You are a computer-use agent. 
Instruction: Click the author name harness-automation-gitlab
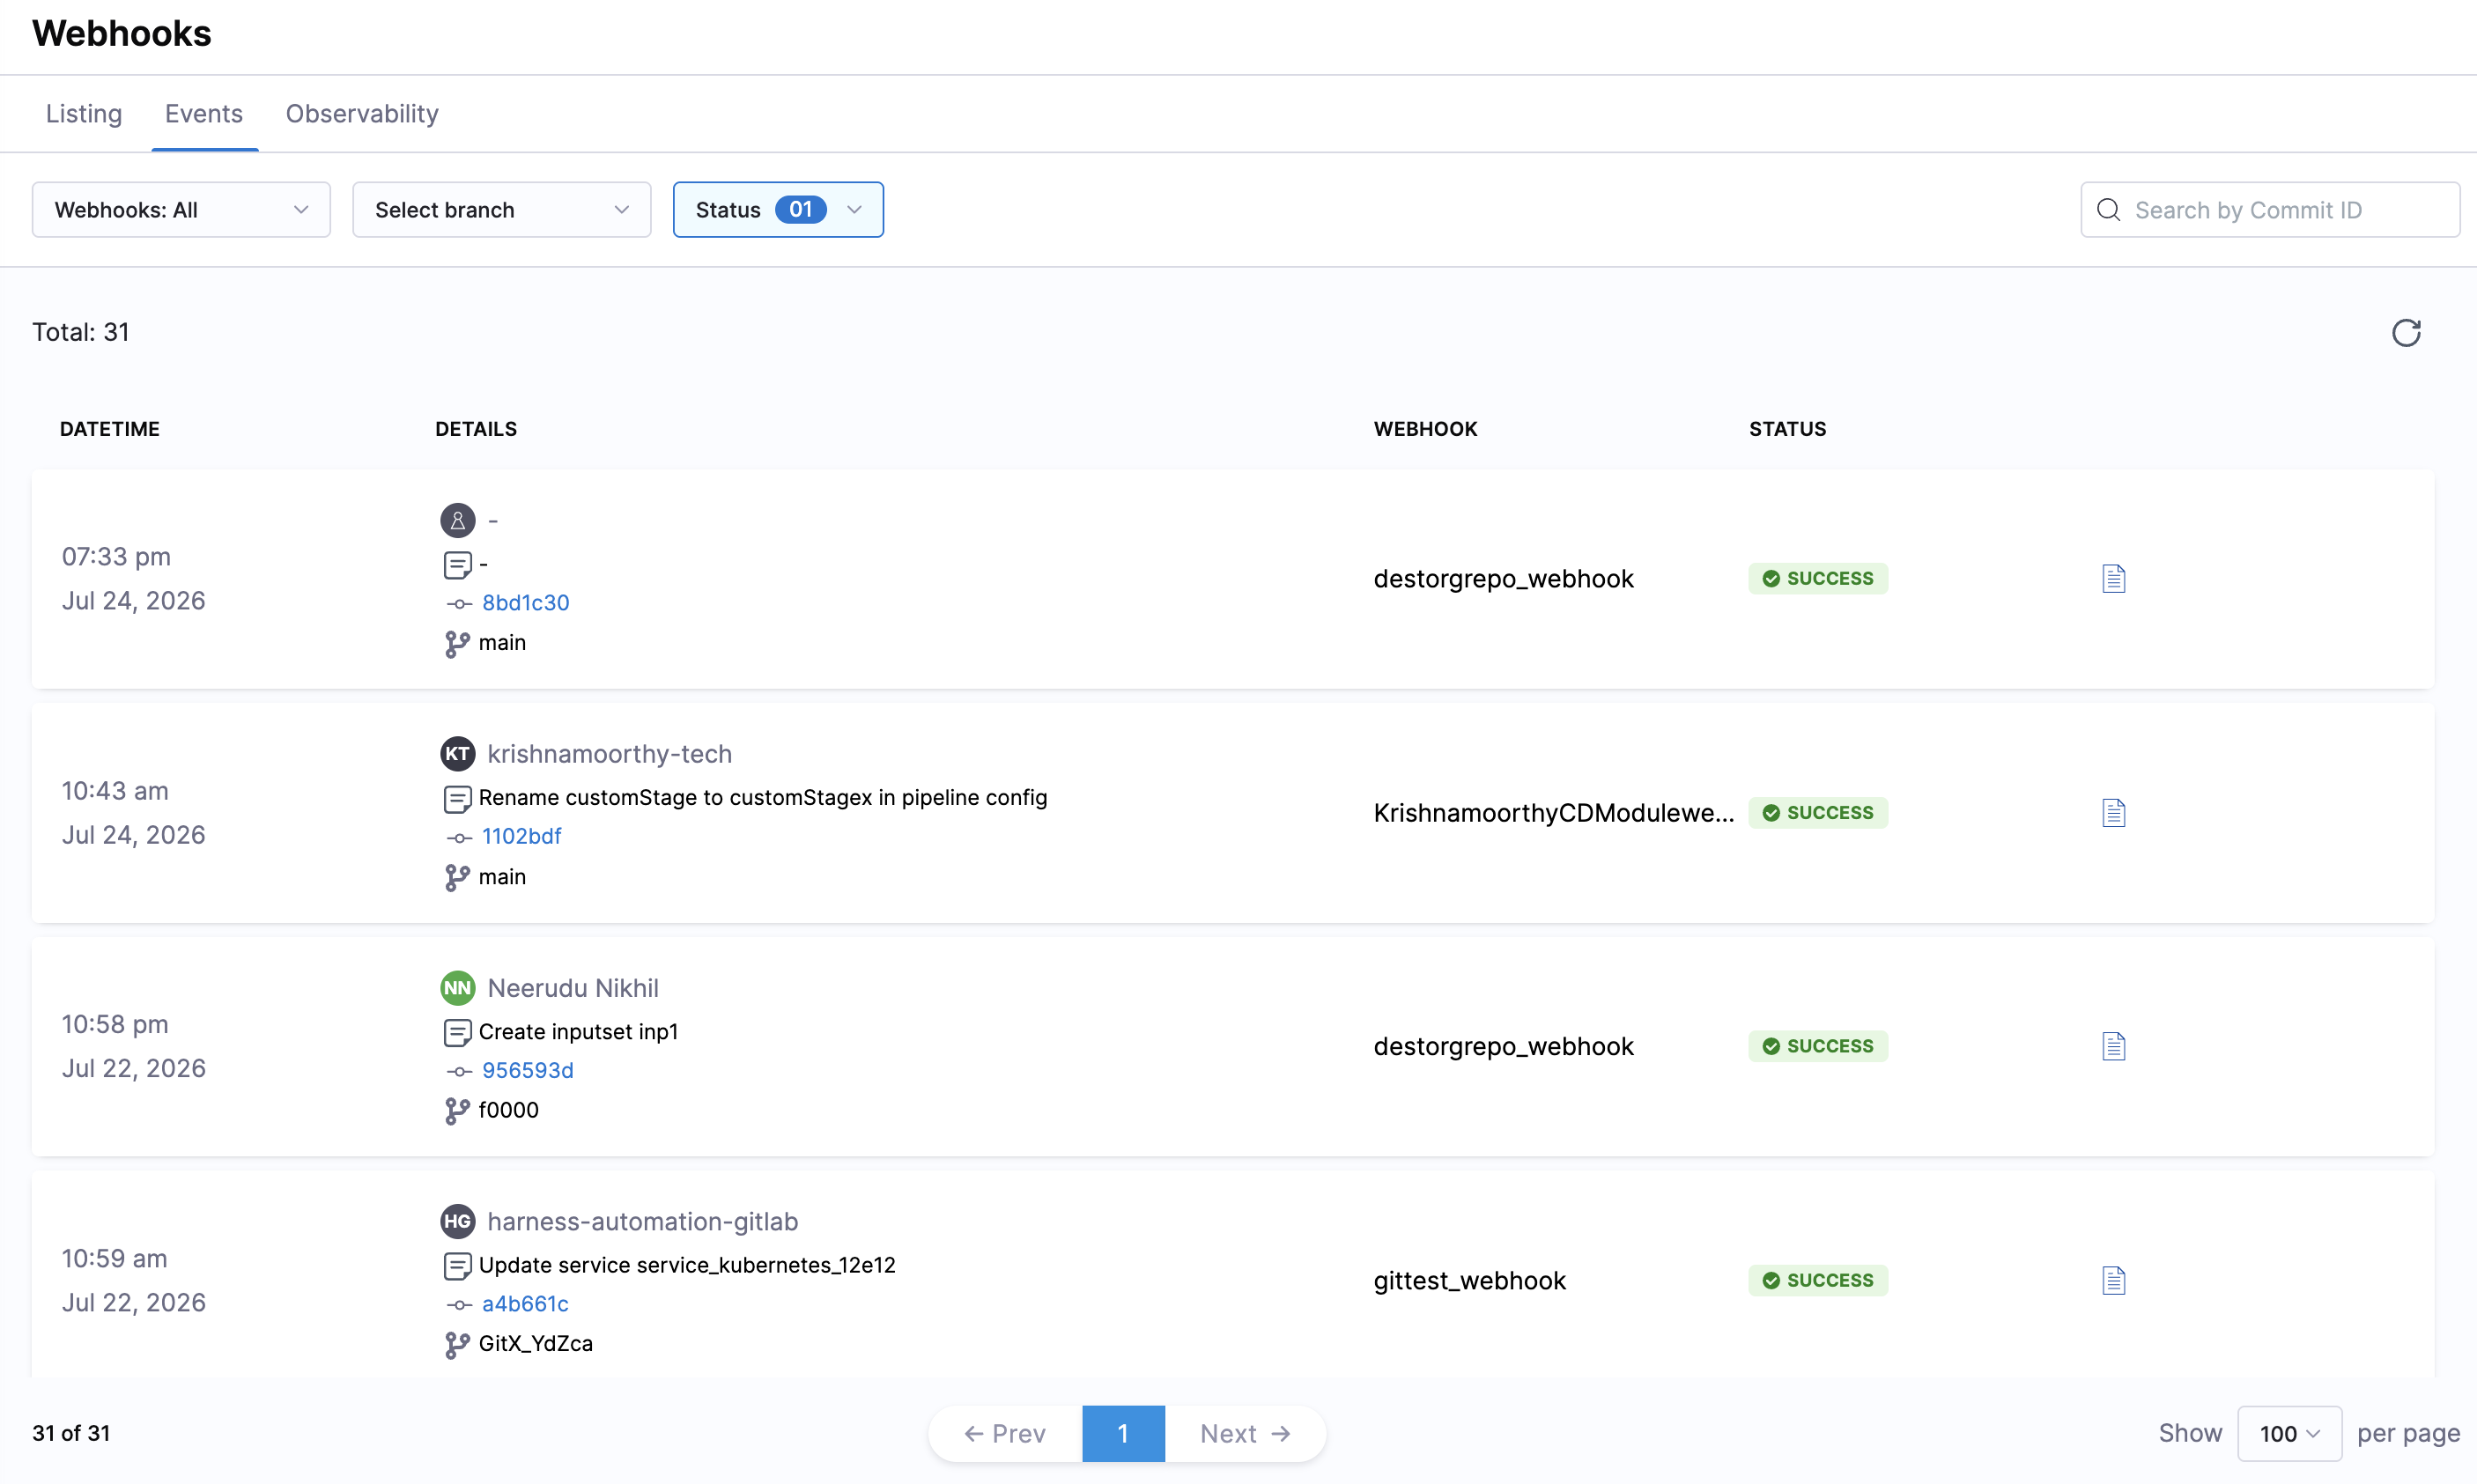[643, 1222]
